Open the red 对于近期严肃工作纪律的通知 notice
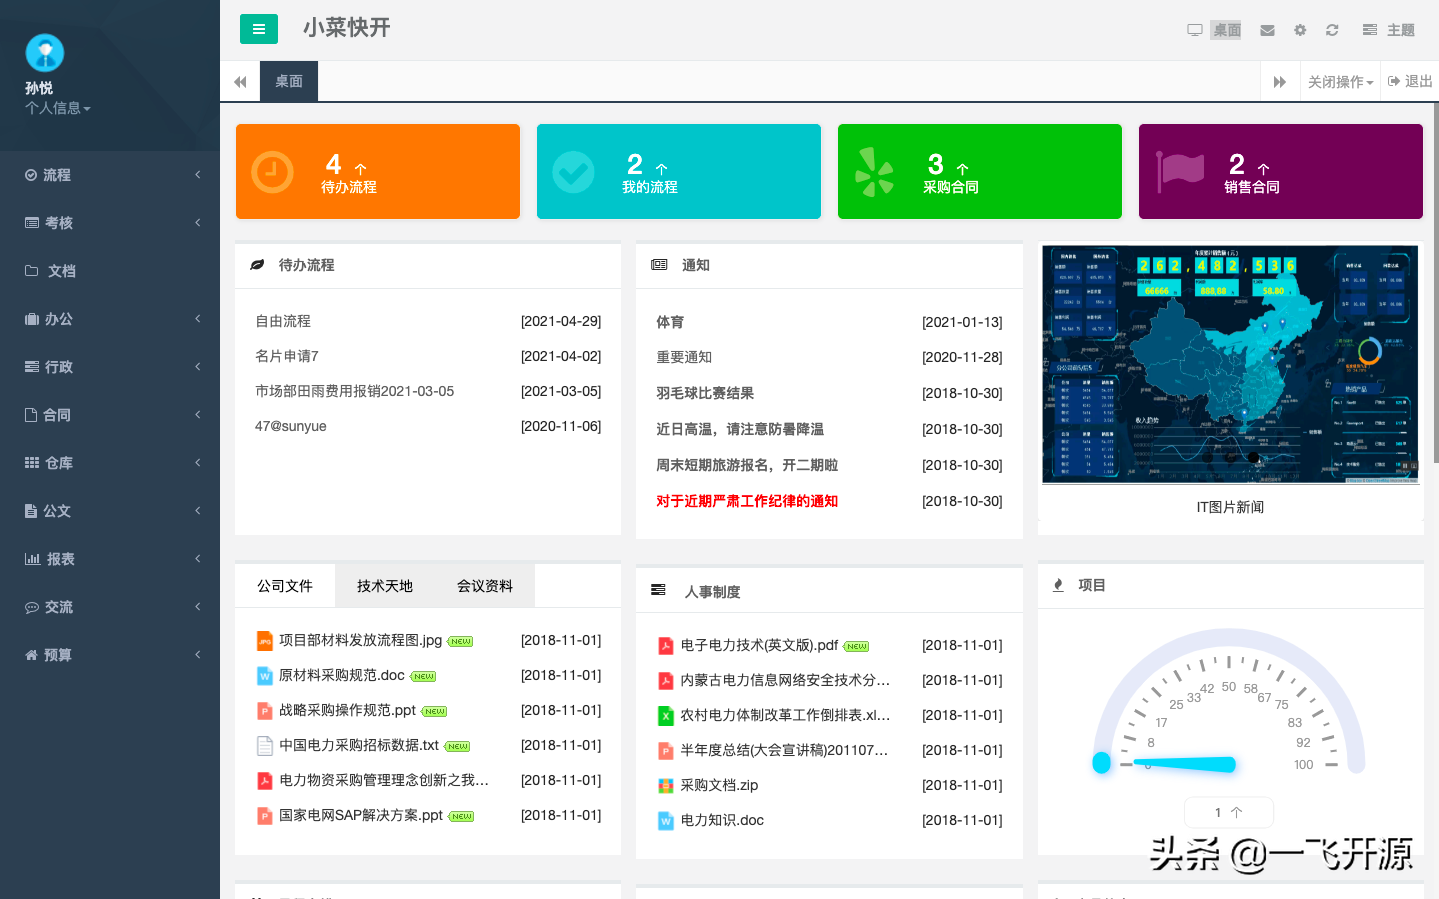The width and height of the screenshot is (1439, 899). click(747, 501)
